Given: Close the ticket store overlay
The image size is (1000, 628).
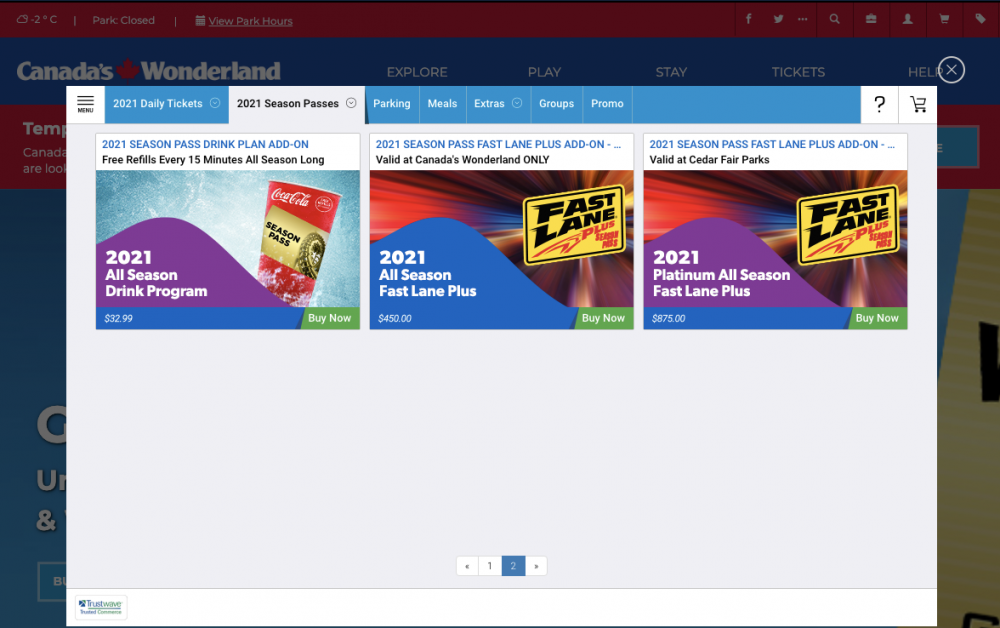Looking at the screenshot, I should pos(951,70).
